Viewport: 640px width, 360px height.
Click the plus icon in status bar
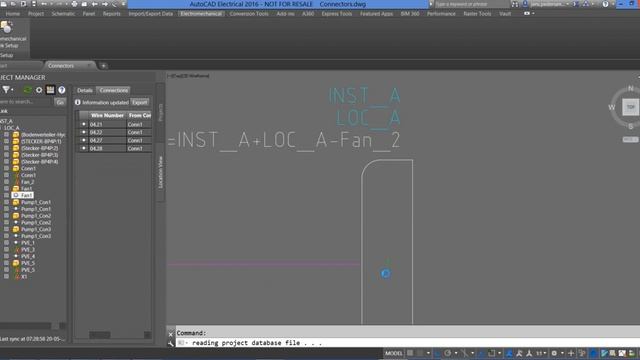[x=571, y=353]
